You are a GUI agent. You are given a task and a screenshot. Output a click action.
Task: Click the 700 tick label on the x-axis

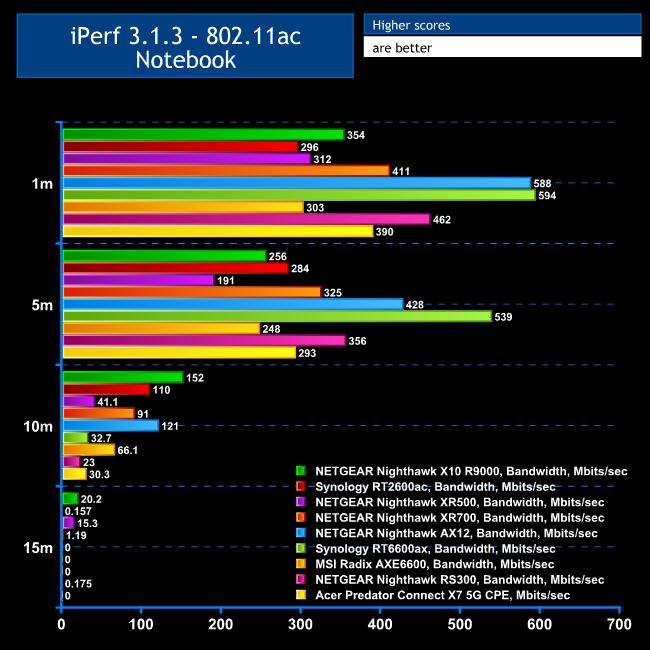point(619,624)
